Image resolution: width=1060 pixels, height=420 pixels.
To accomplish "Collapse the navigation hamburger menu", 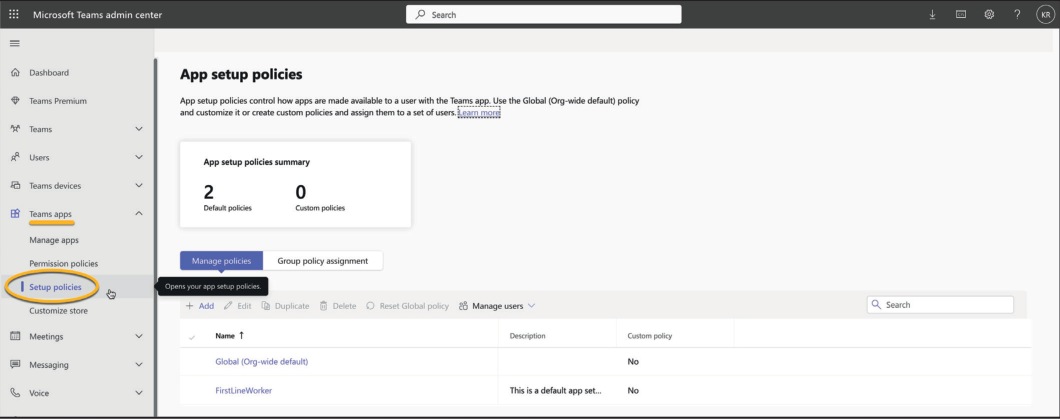I will click(14, 43).
